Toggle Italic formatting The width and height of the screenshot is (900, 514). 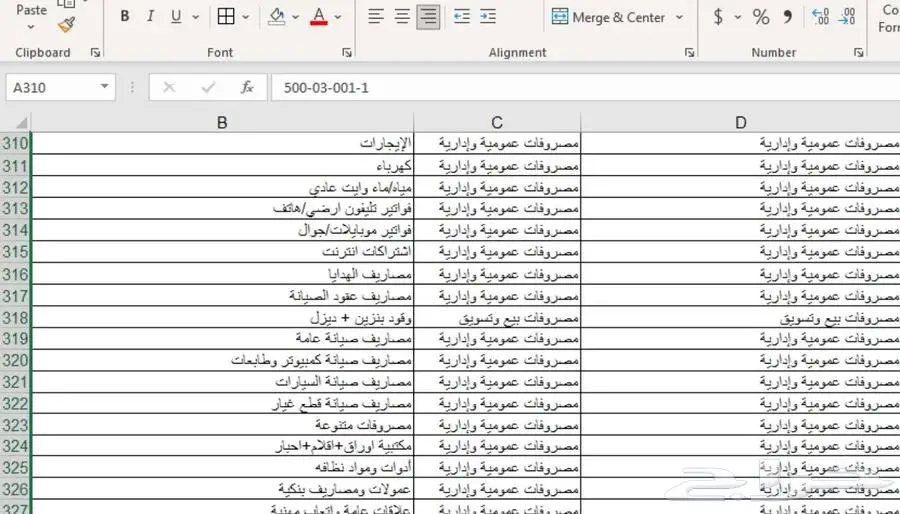[x=150, y=17]
